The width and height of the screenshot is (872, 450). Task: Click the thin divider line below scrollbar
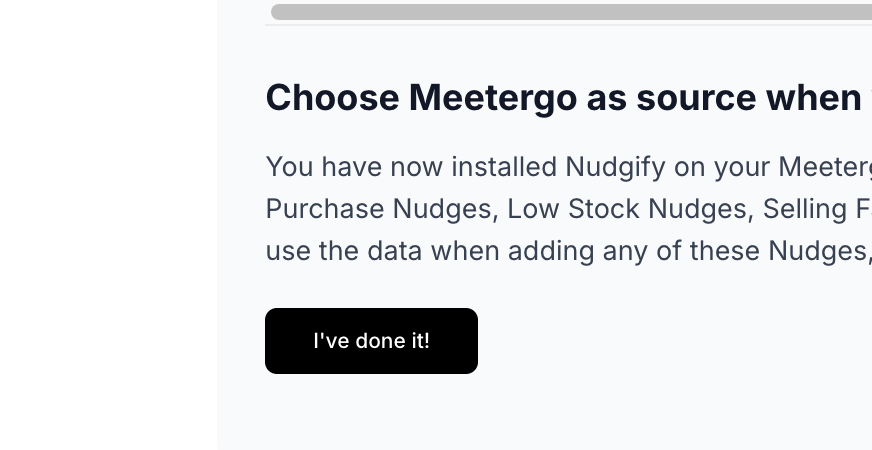568,25
